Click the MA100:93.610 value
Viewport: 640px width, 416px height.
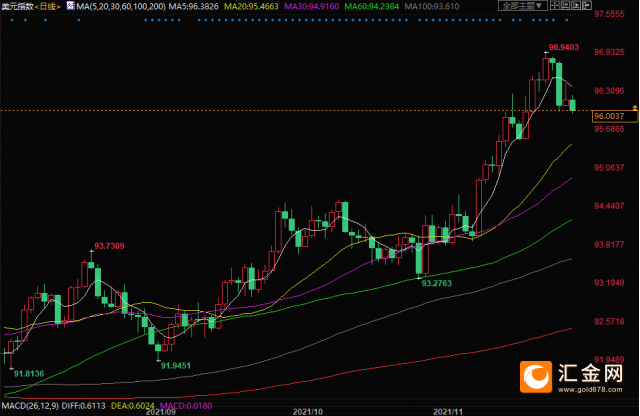(431, 7)
